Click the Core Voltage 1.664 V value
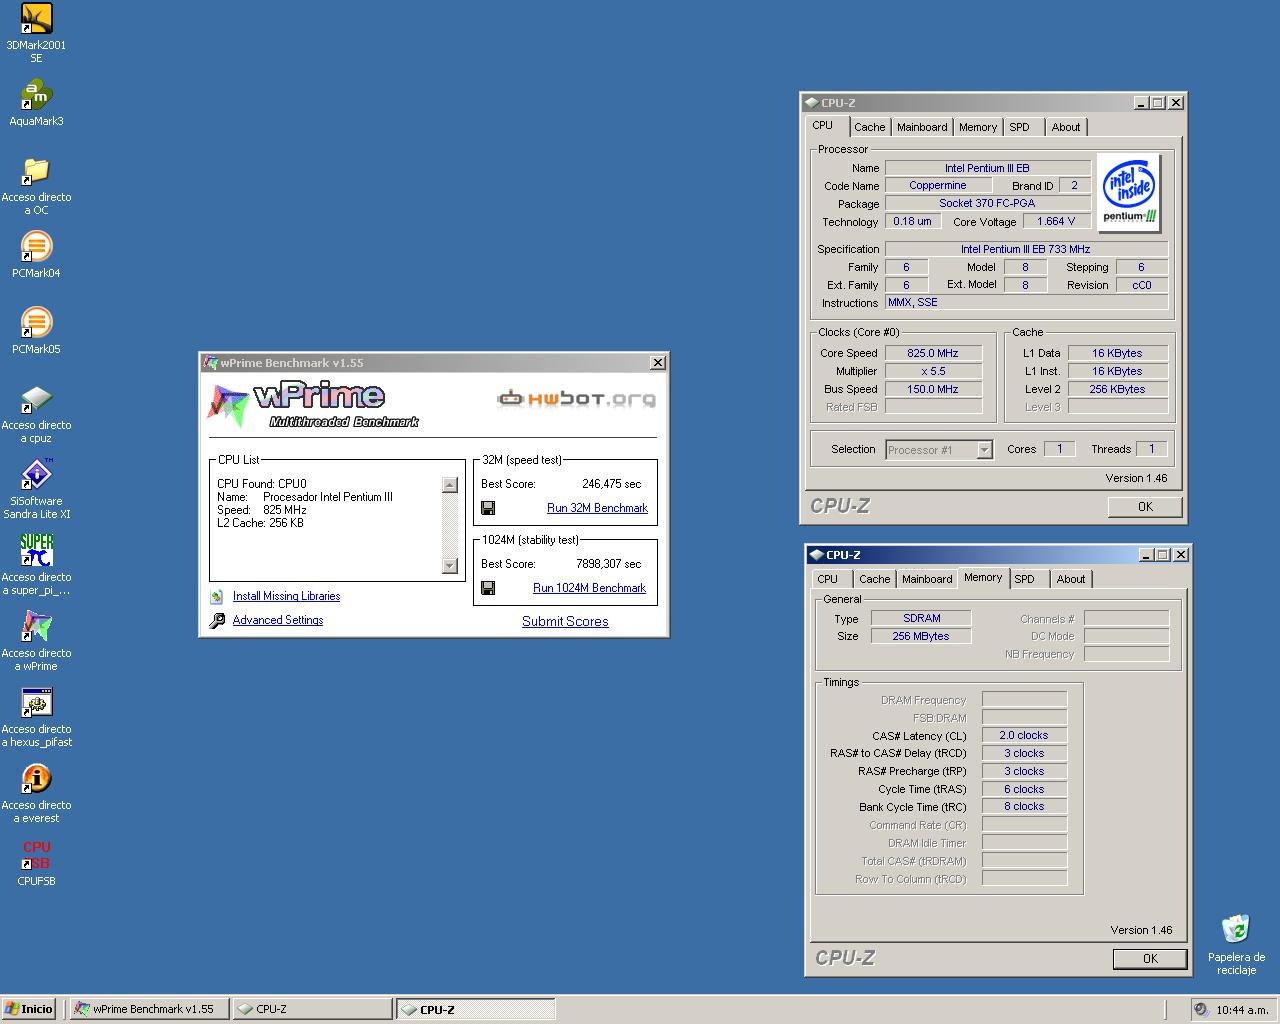 pos(1057,221)
